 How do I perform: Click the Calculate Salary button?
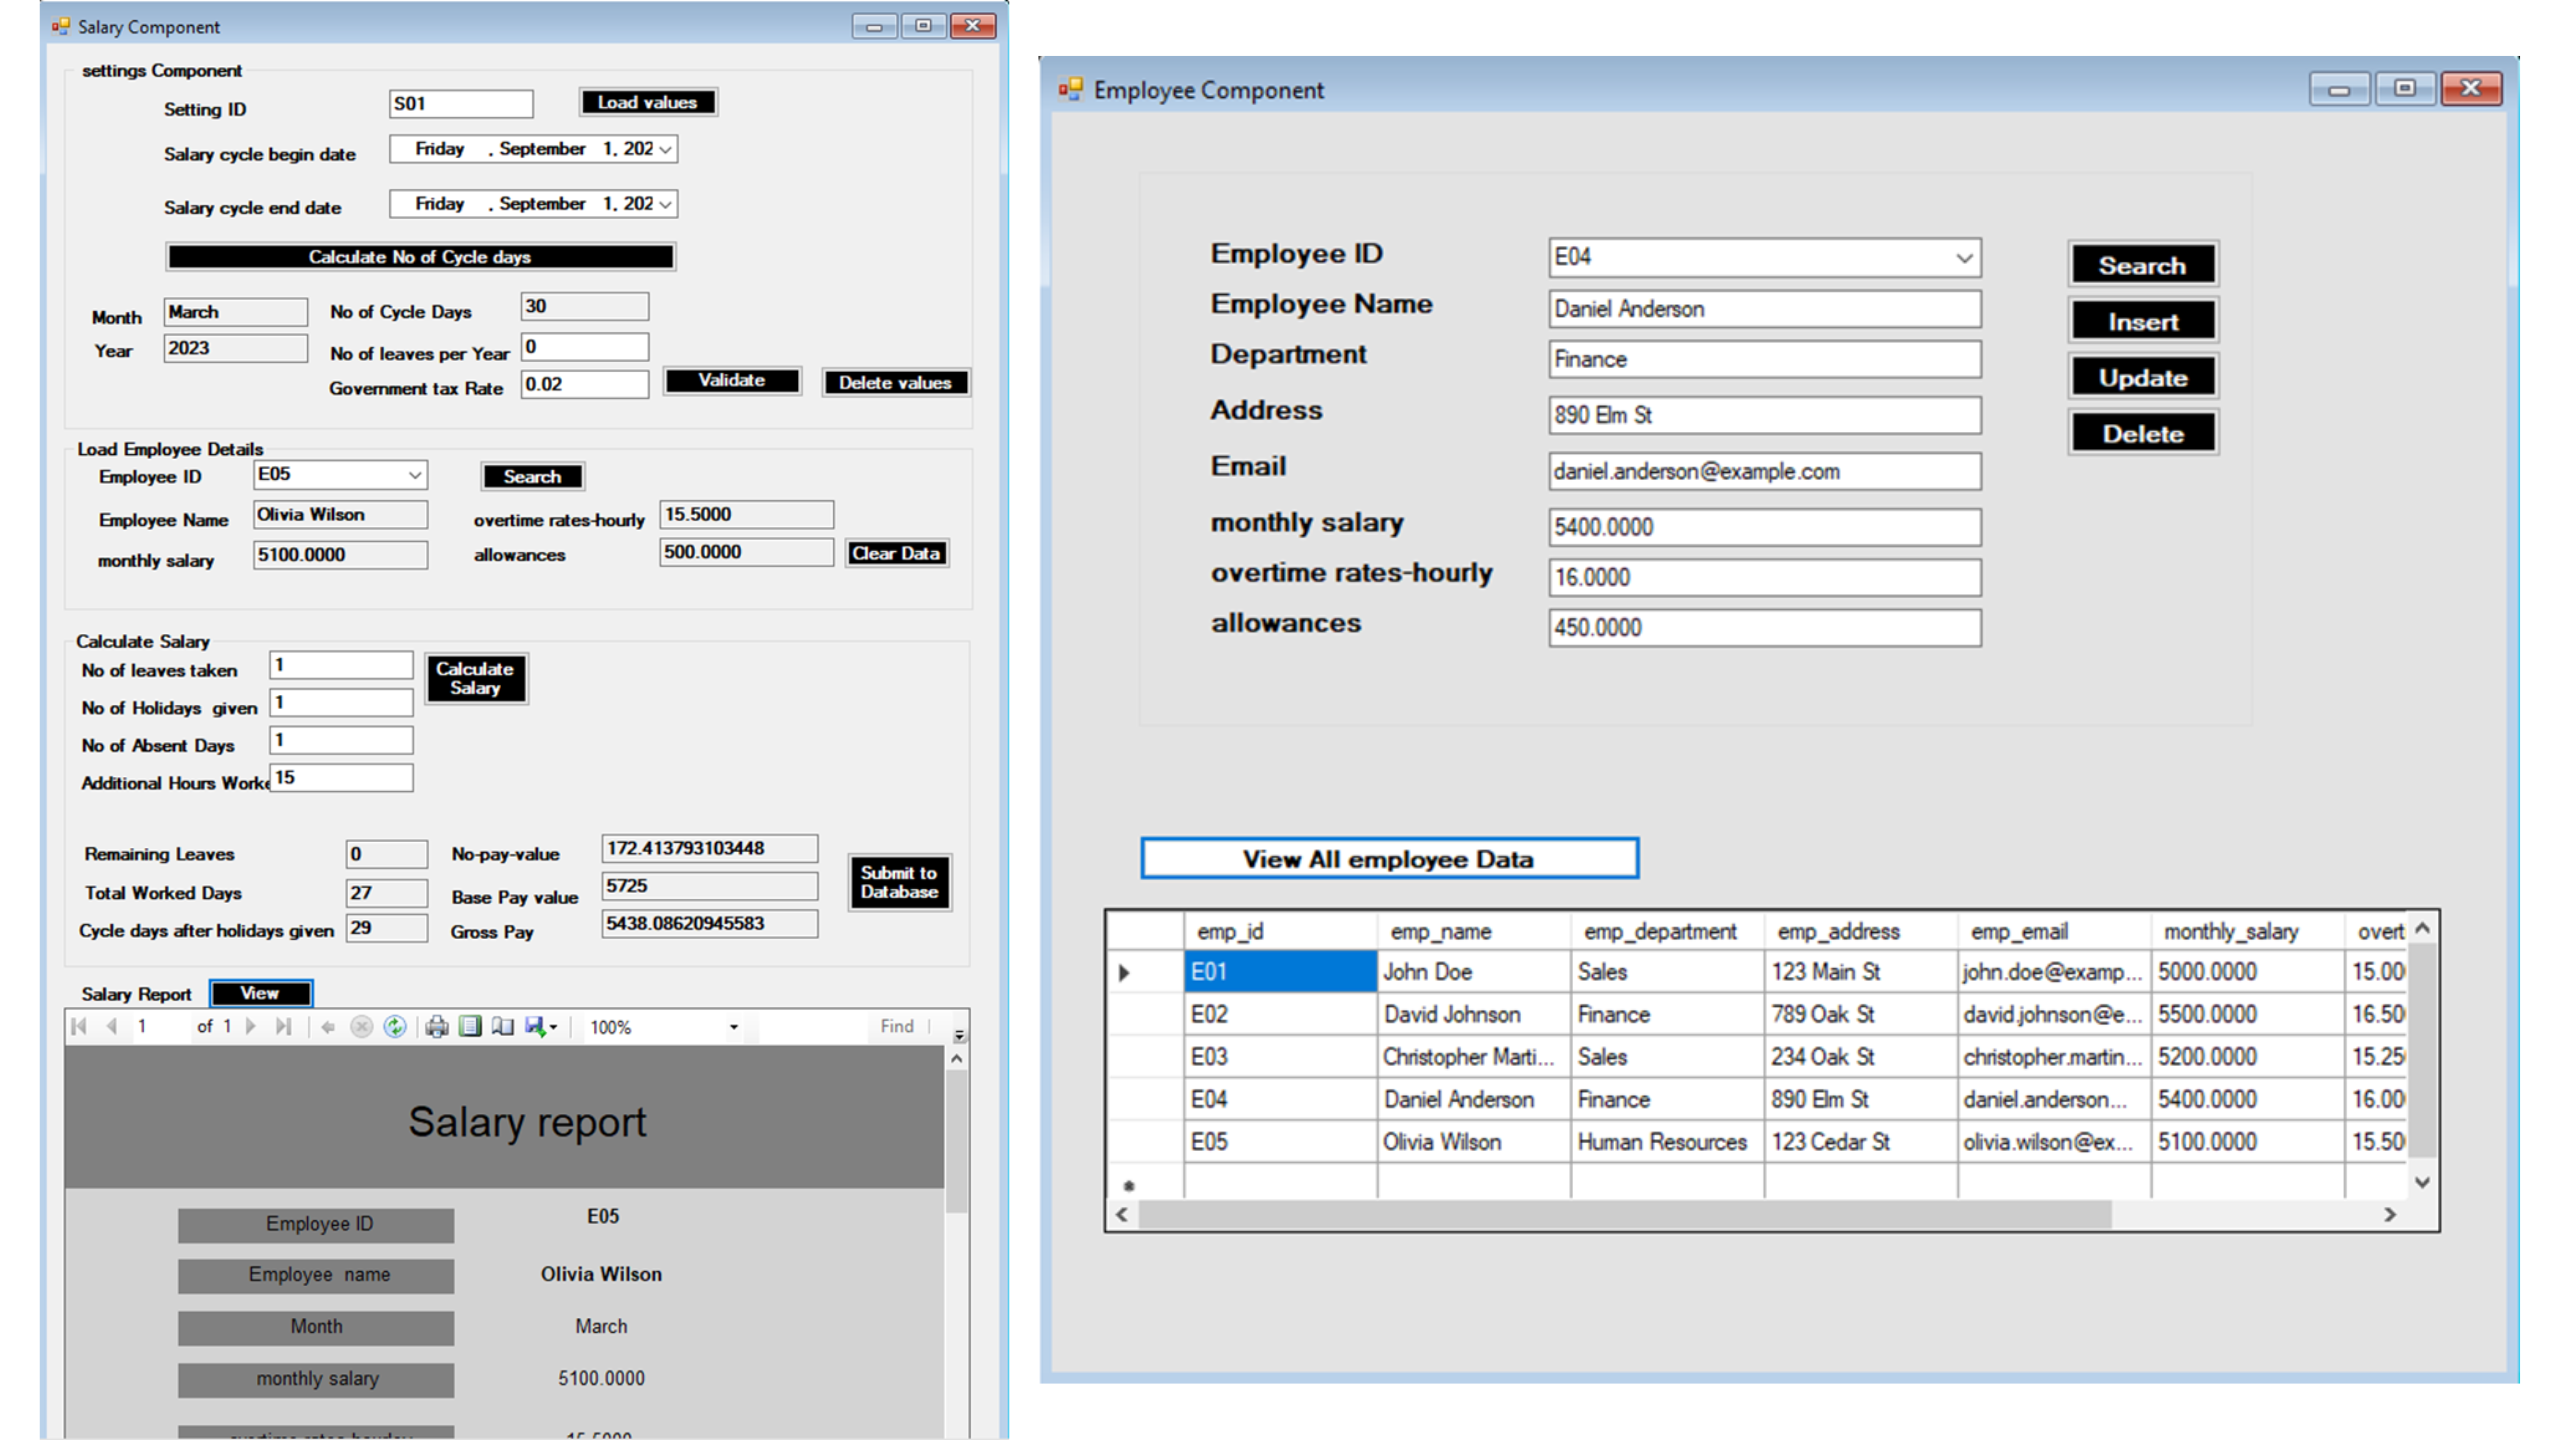(x=475, y=678)
